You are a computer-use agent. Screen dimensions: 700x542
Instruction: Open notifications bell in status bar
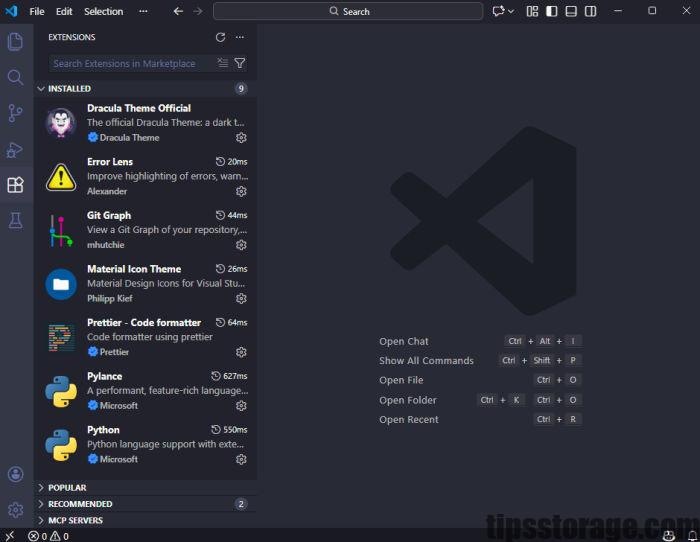click(692, 536)
